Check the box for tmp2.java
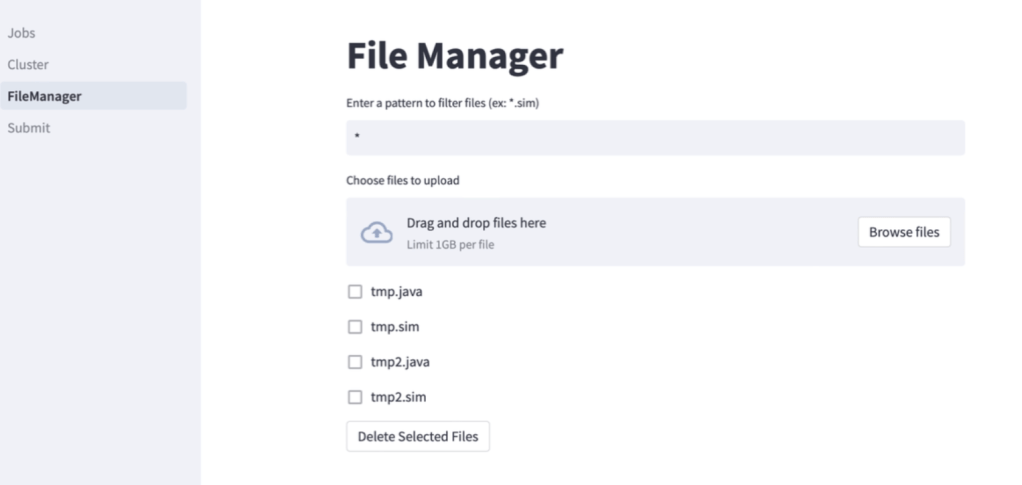1022x485 pixels. pos(354,362)
